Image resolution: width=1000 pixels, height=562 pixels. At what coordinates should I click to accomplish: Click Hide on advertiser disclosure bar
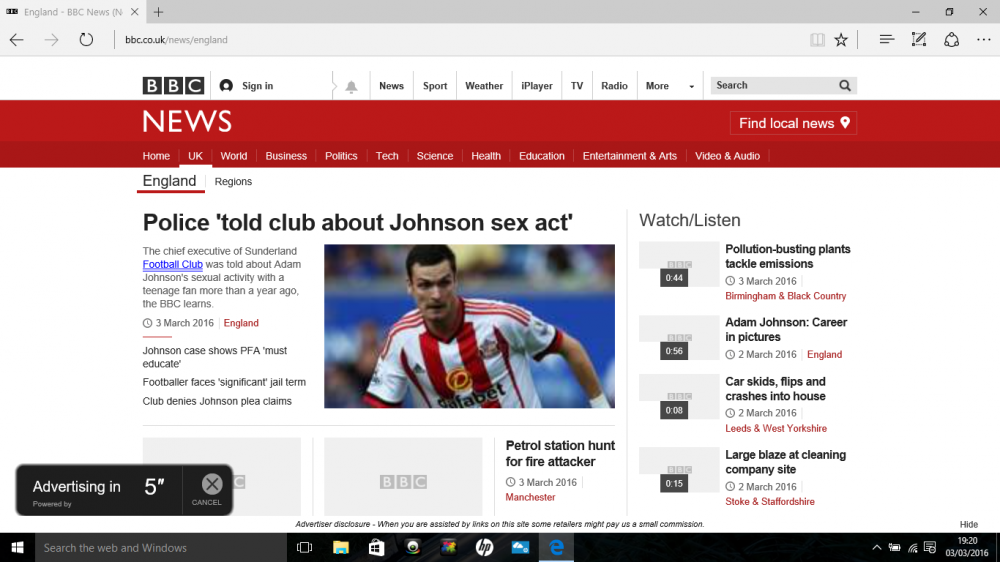pos(969,524)
